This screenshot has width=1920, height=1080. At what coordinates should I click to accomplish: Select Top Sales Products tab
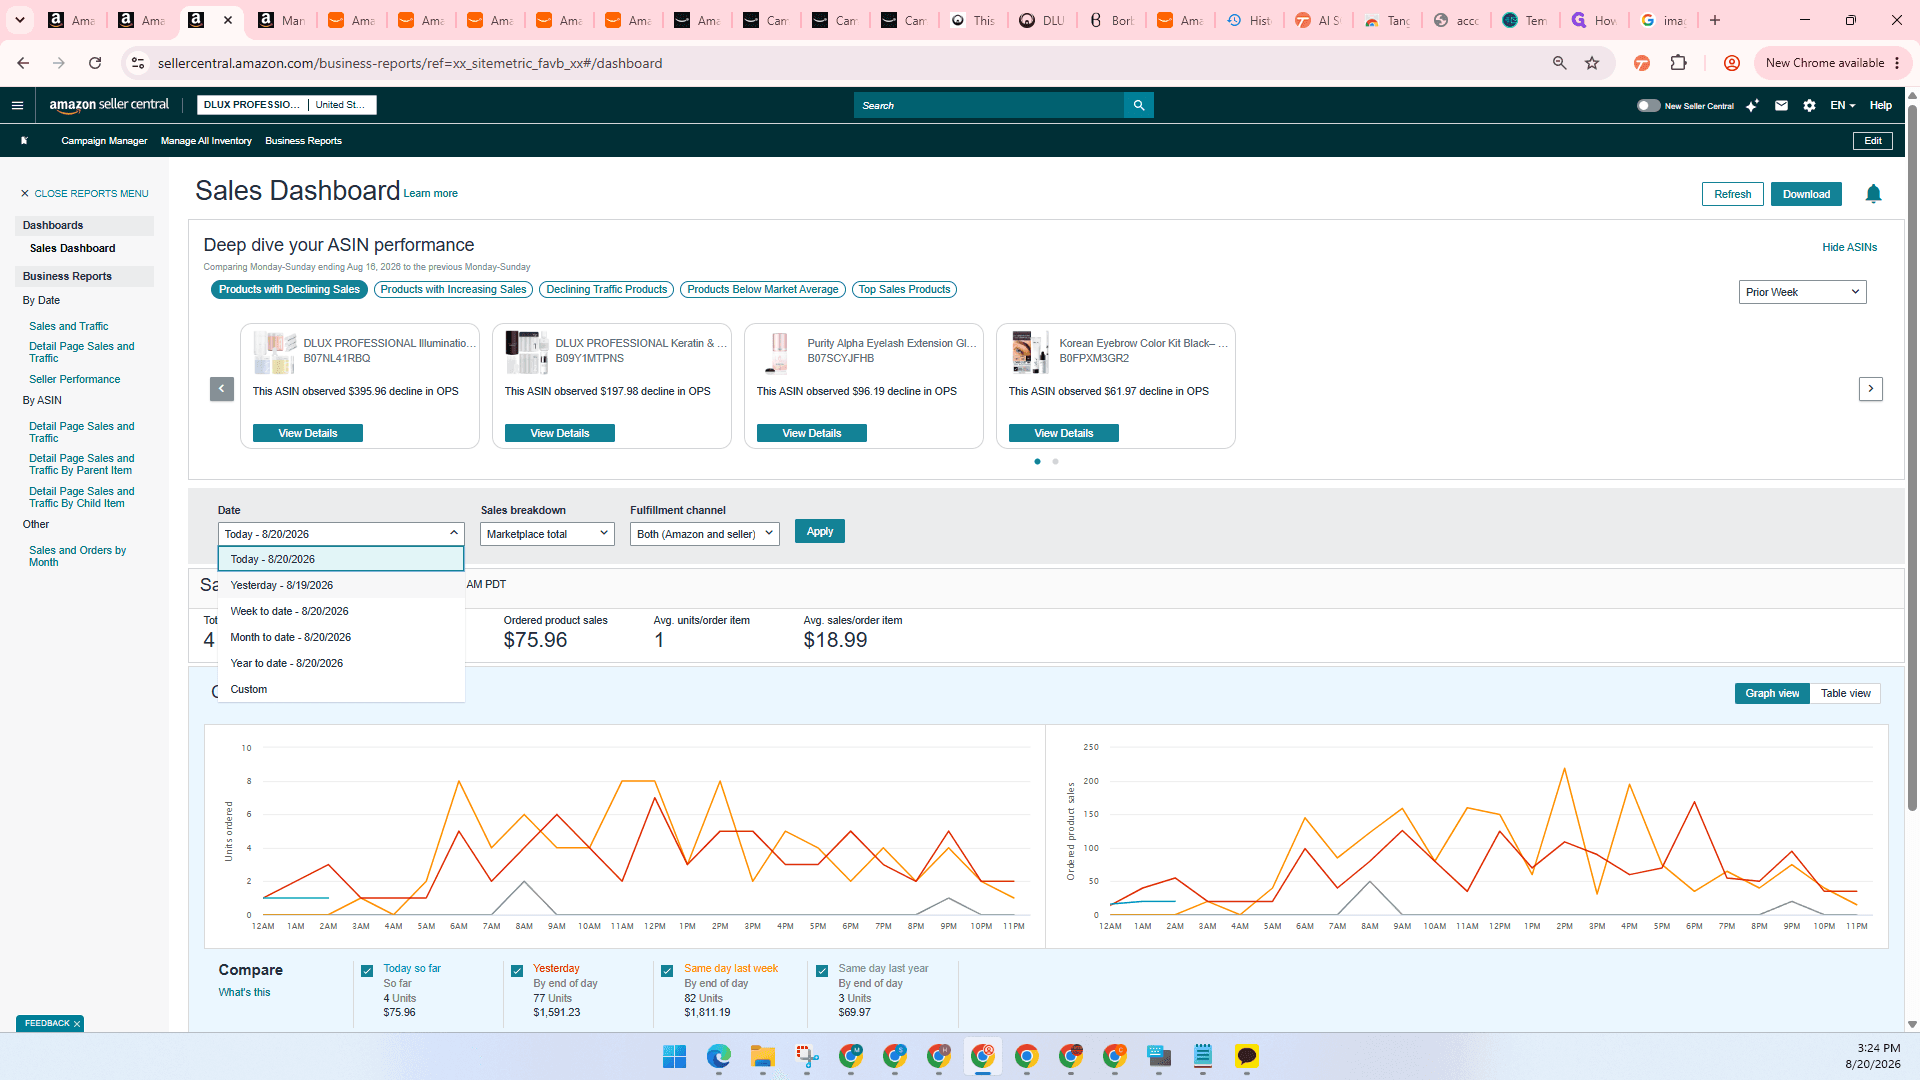904,290
